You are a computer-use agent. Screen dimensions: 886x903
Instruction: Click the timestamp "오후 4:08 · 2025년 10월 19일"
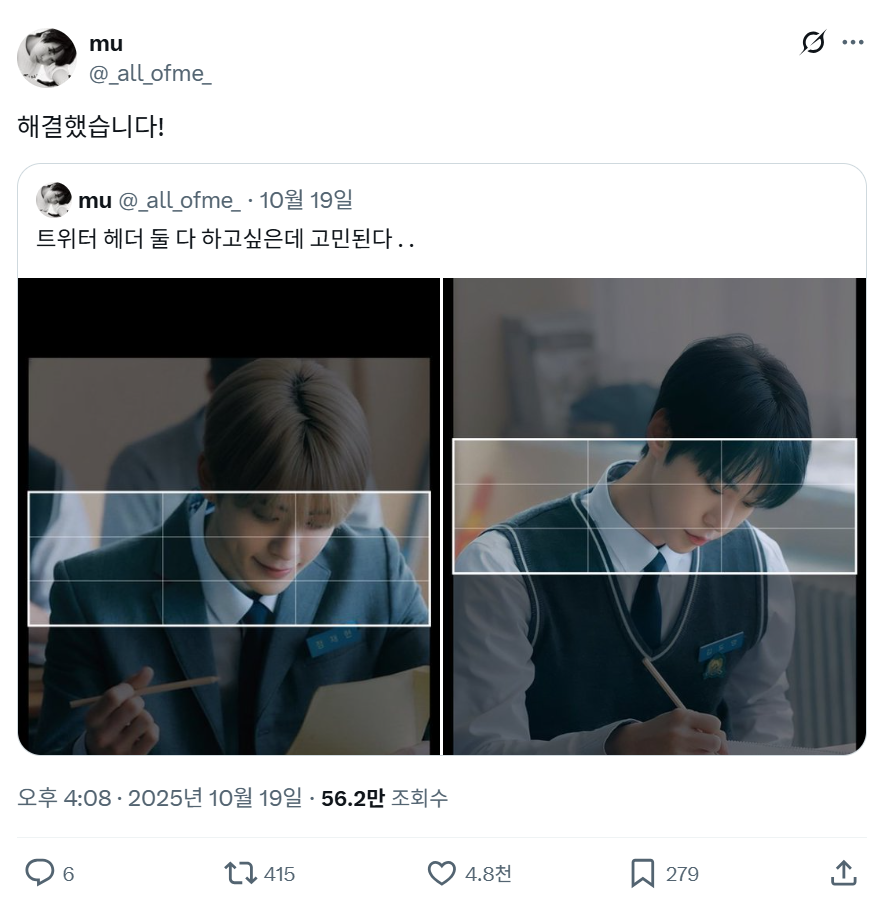click(159, 798)
